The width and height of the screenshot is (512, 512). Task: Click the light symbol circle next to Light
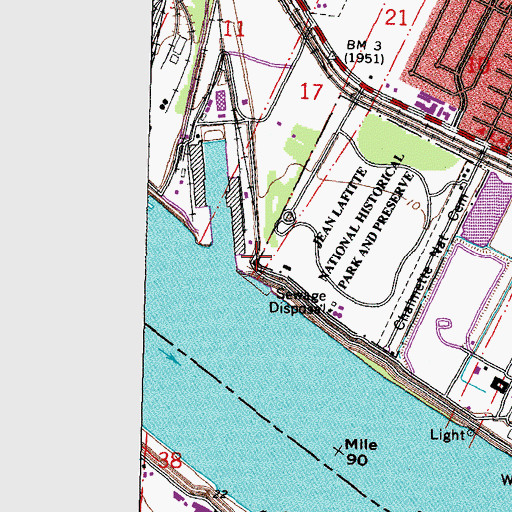pyautogui.click(x=470, y=433)
